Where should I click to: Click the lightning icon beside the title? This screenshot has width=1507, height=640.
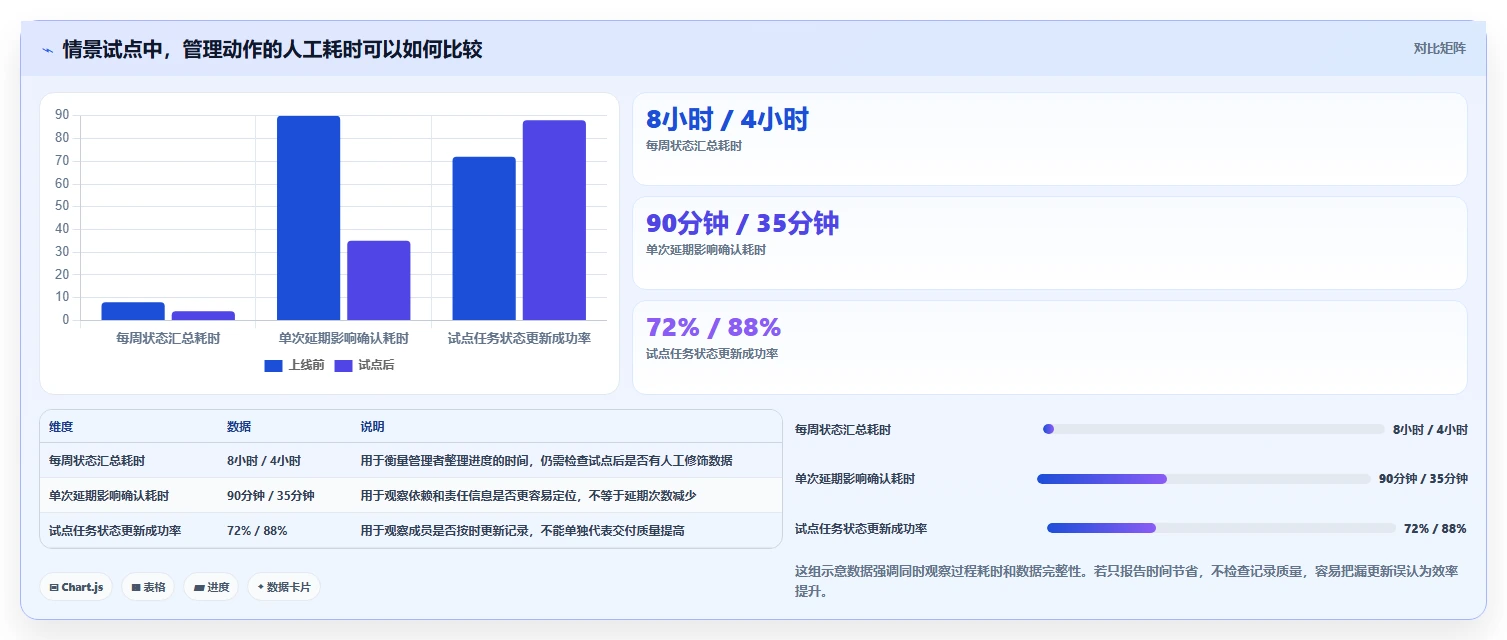(x=47, y=50)
